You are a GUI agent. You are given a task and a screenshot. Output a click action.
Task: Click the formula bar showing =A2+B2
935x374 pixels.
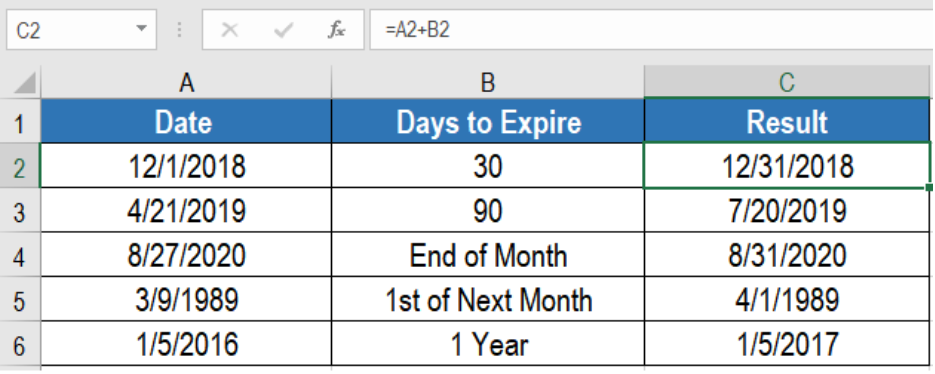click(x=652, y=29)
